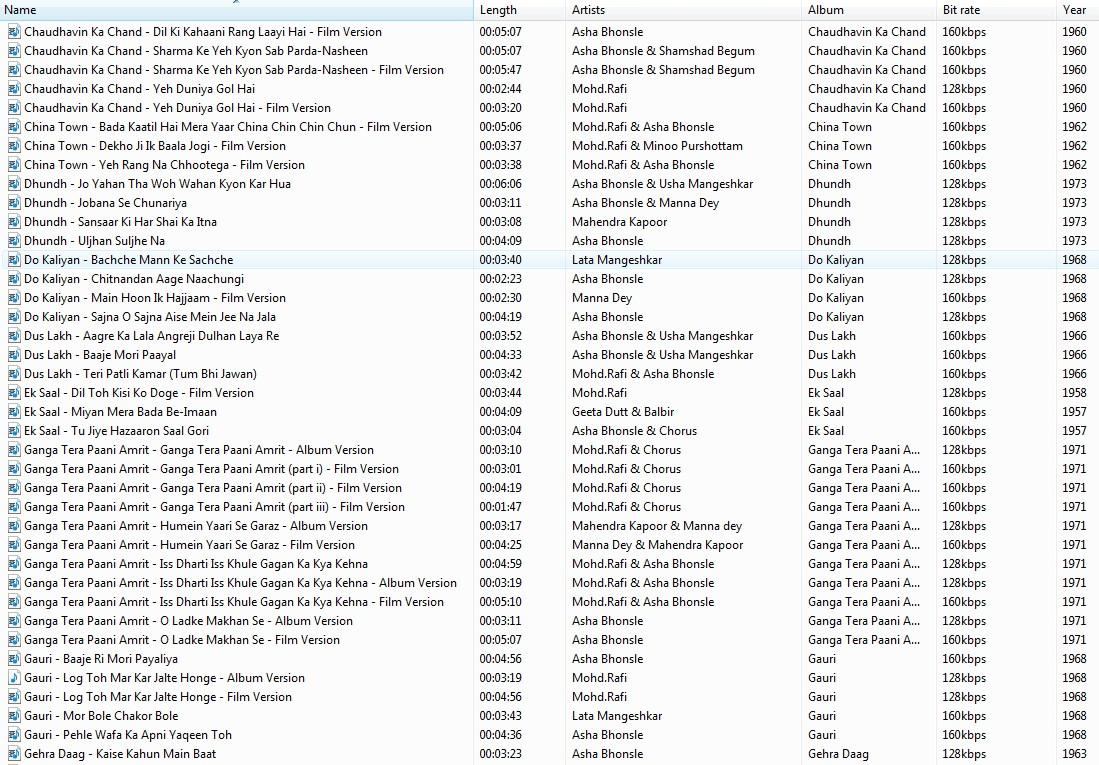Click the Length column header
1099x765 pixels.
point(519,10)
